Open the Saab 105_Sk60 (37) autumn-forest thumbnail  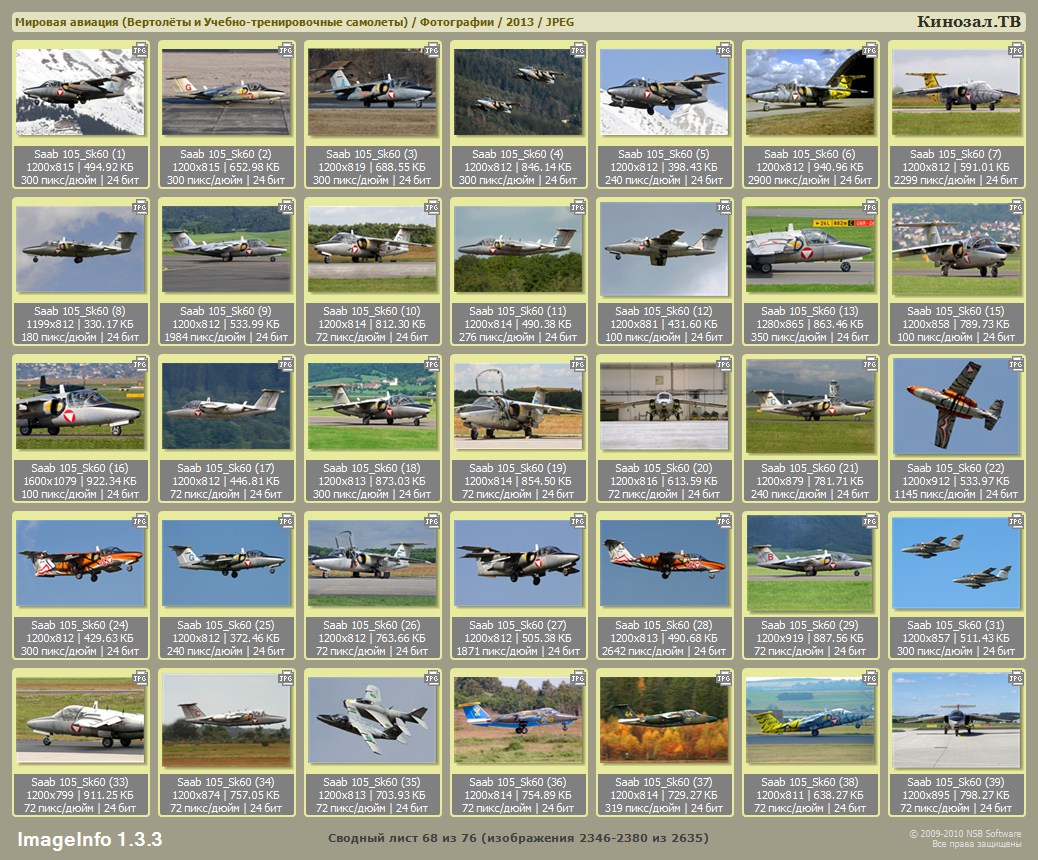[x=664, y=720]
